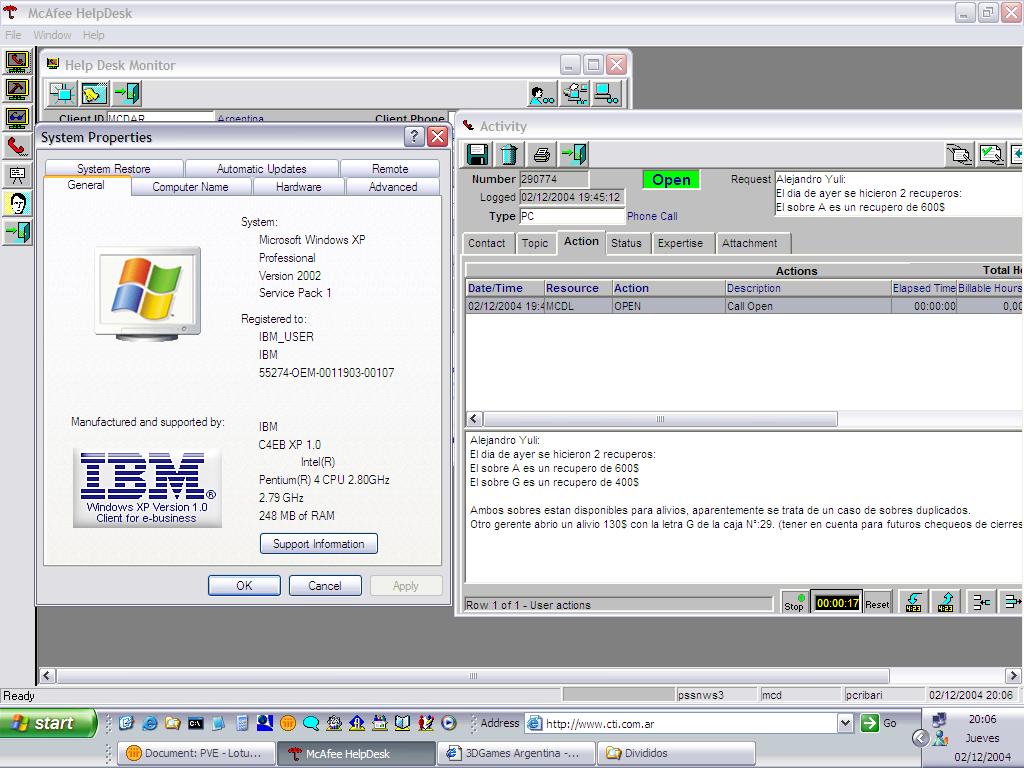Click the right arrow of the main window scrollbar
Viewport: 1024px width, 768px height.
point(1013,675)
